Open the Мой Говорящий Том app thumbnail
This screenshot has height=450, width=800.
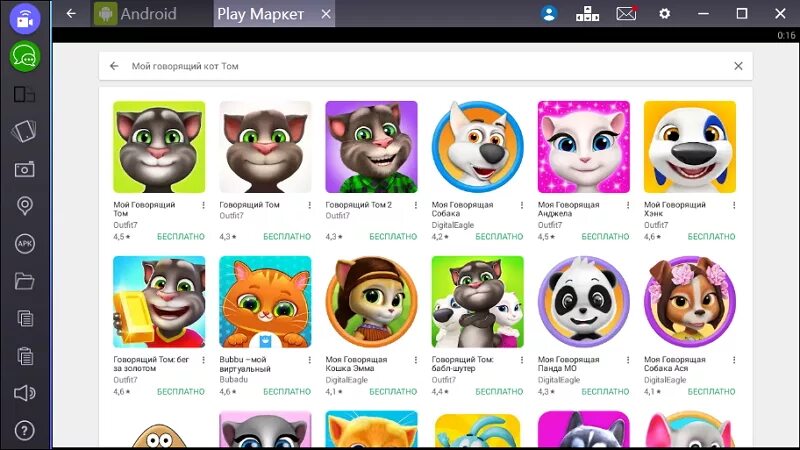[x=159, y=147]
